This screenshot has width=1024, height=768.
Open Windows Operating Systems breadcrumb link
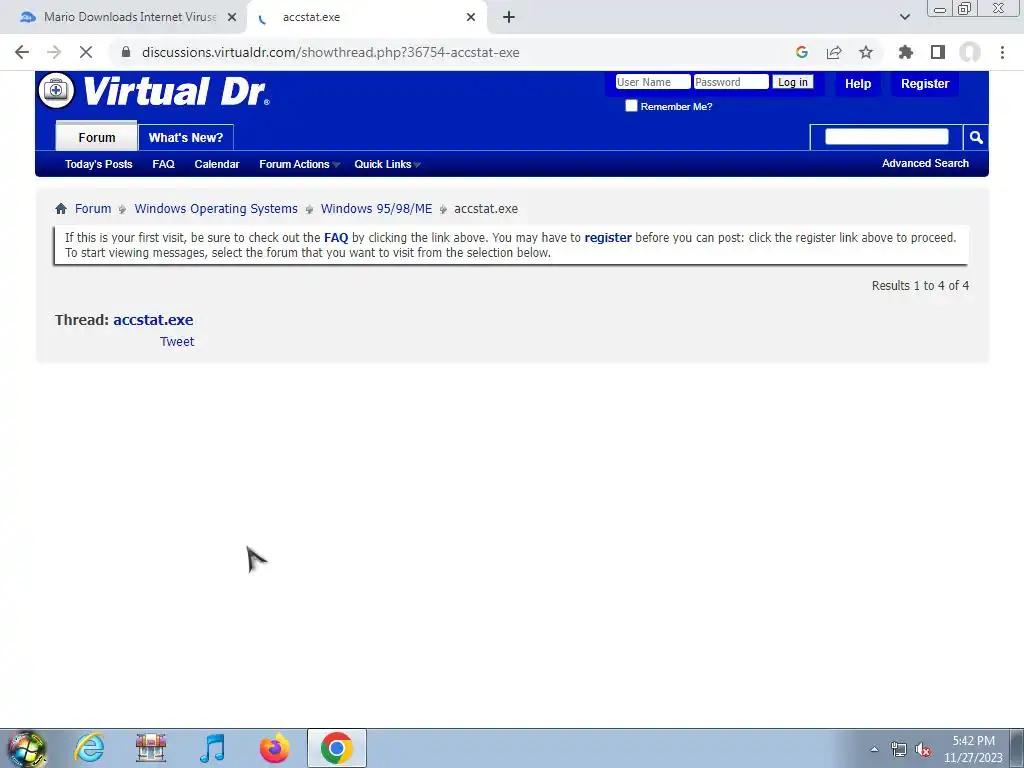click(216, 208)
